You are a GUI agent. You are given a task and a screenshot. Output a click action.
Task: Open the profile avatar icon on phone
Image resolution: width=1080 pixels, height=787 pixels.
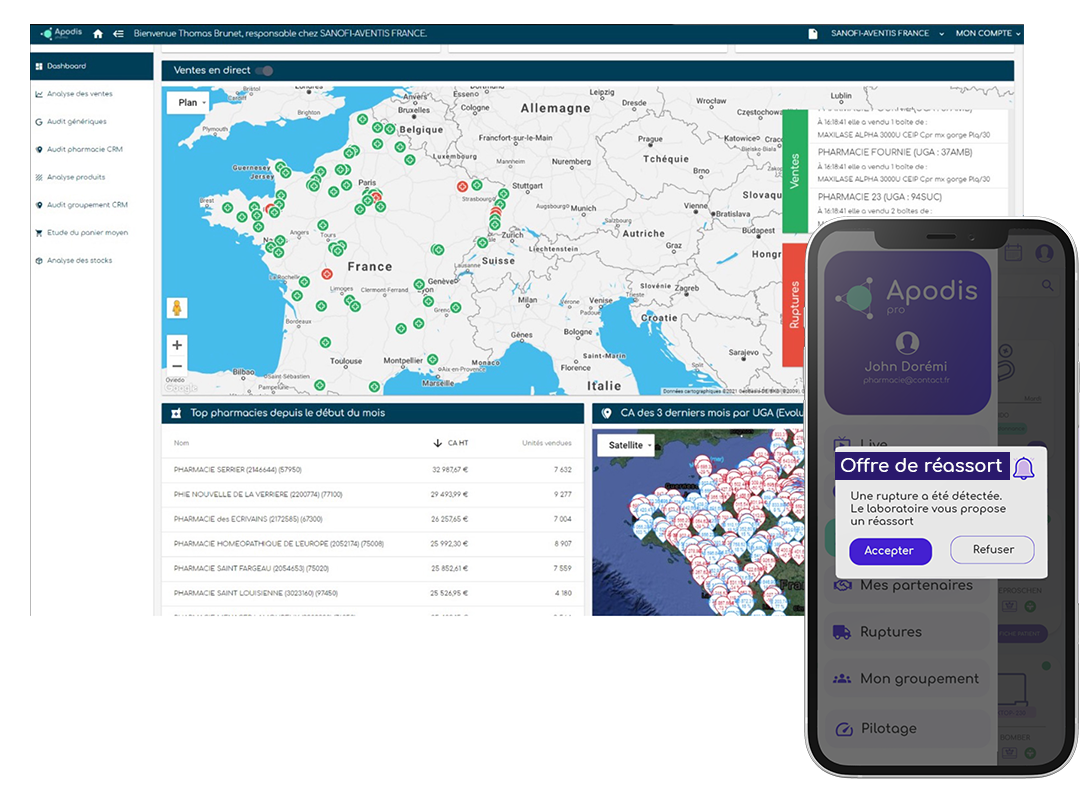(x=1044, y=253)
